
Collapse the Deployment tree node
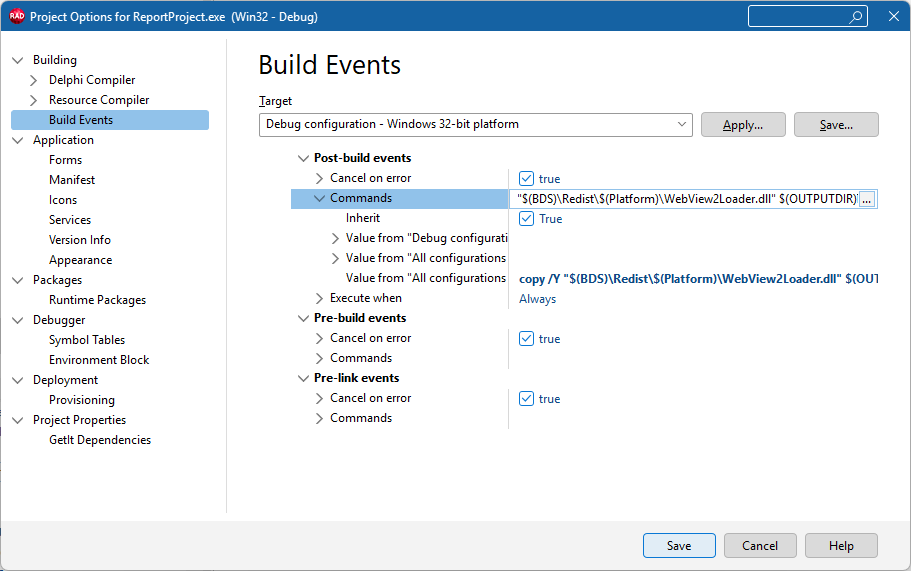click(18, 380)
